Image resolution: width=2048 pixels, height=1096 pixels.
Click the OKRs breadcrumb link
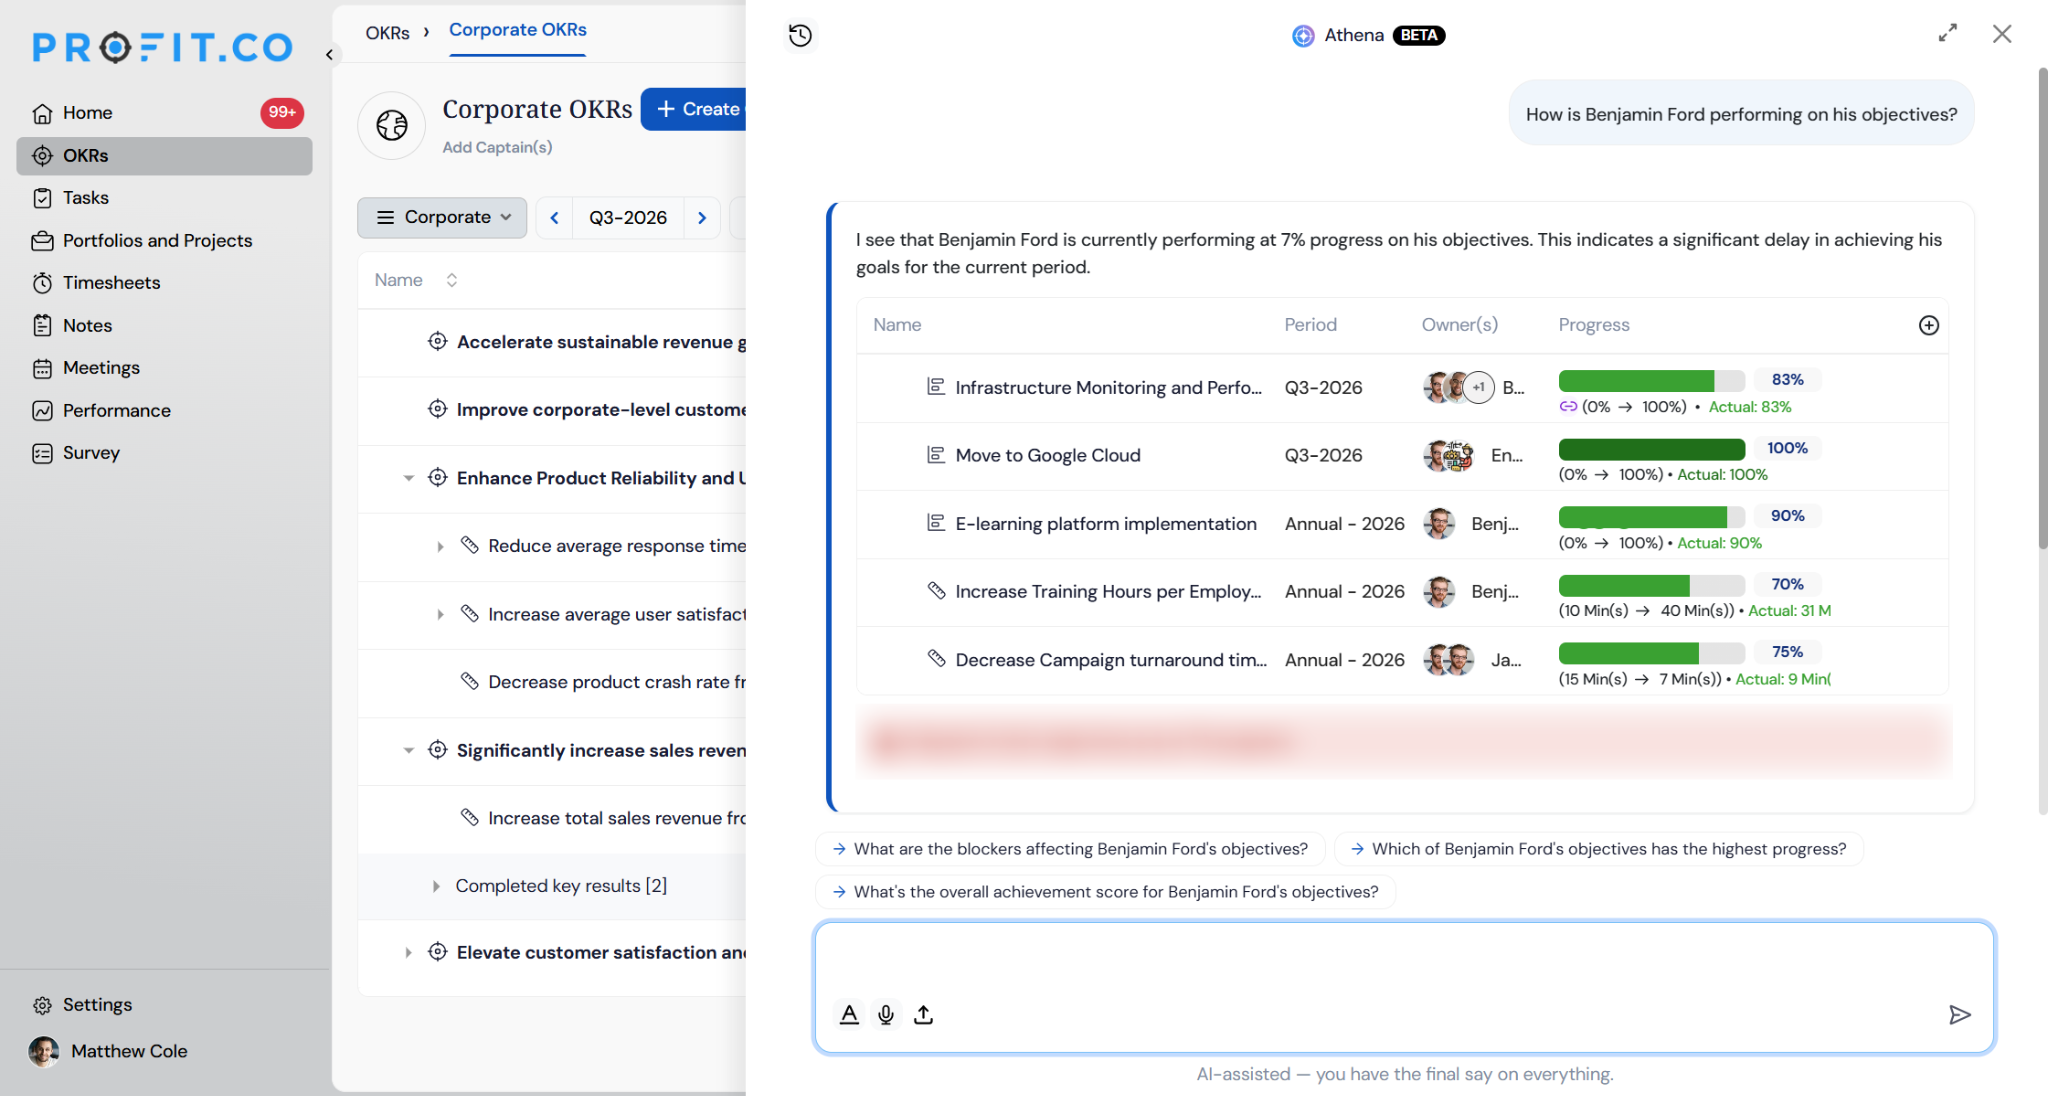coord(387,33)
